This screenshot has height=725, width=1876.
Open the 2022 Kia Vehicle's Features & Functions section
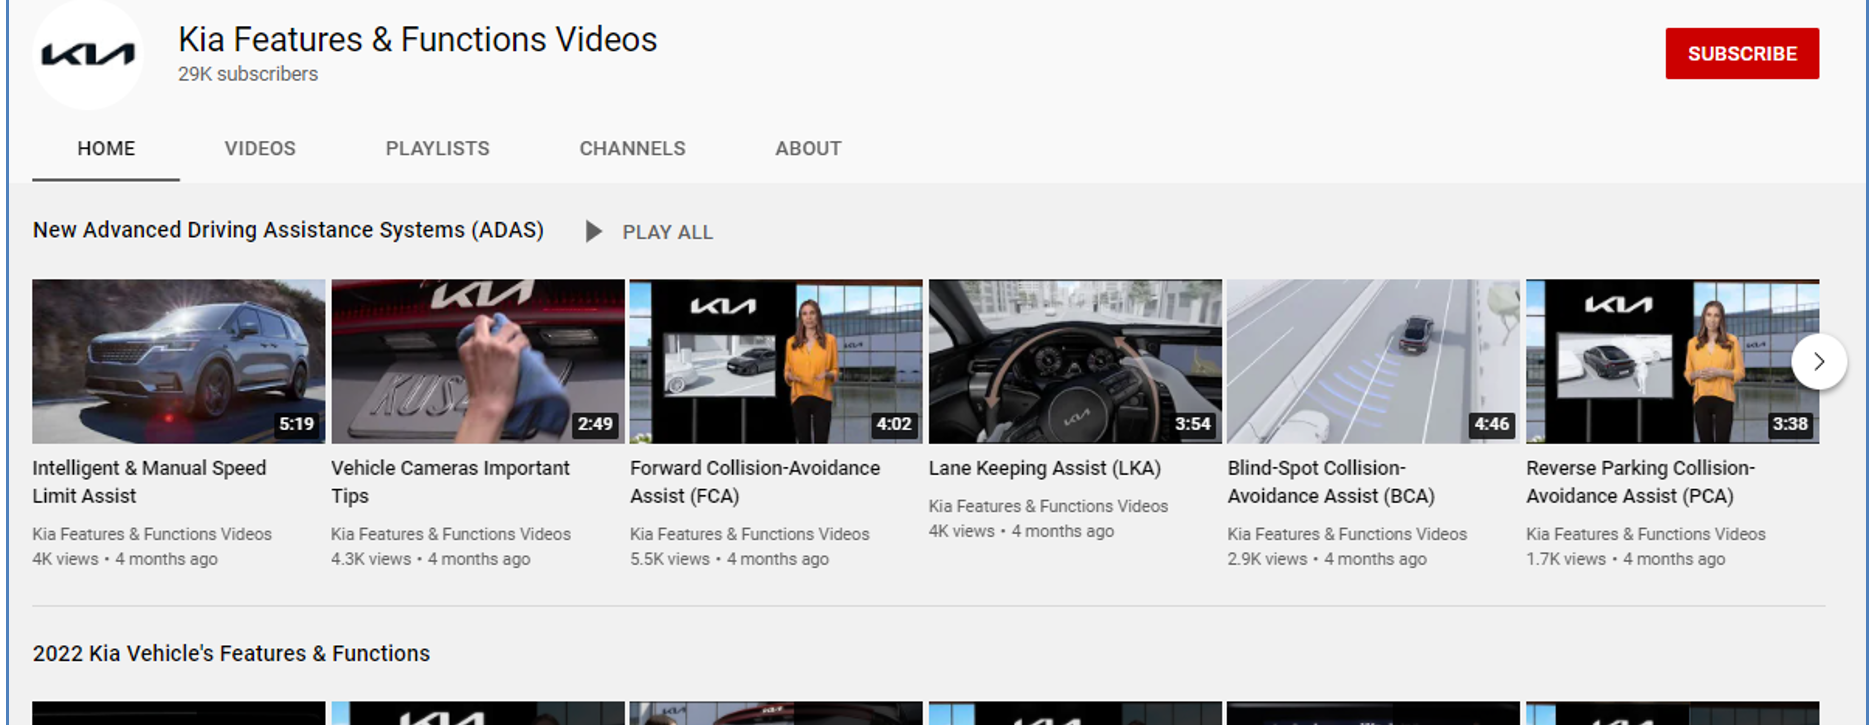tap(231, 653)
